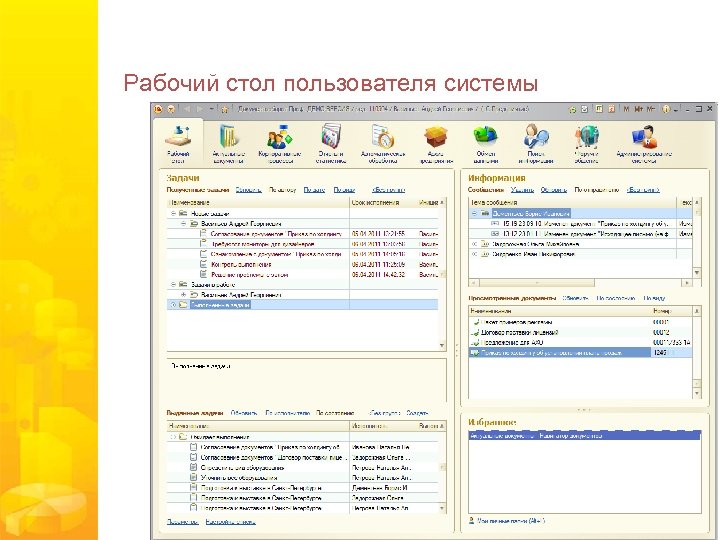Select the Договор поставки лицензий viewed document
Viewport: 720px width, 540px height.
(580, 332)
